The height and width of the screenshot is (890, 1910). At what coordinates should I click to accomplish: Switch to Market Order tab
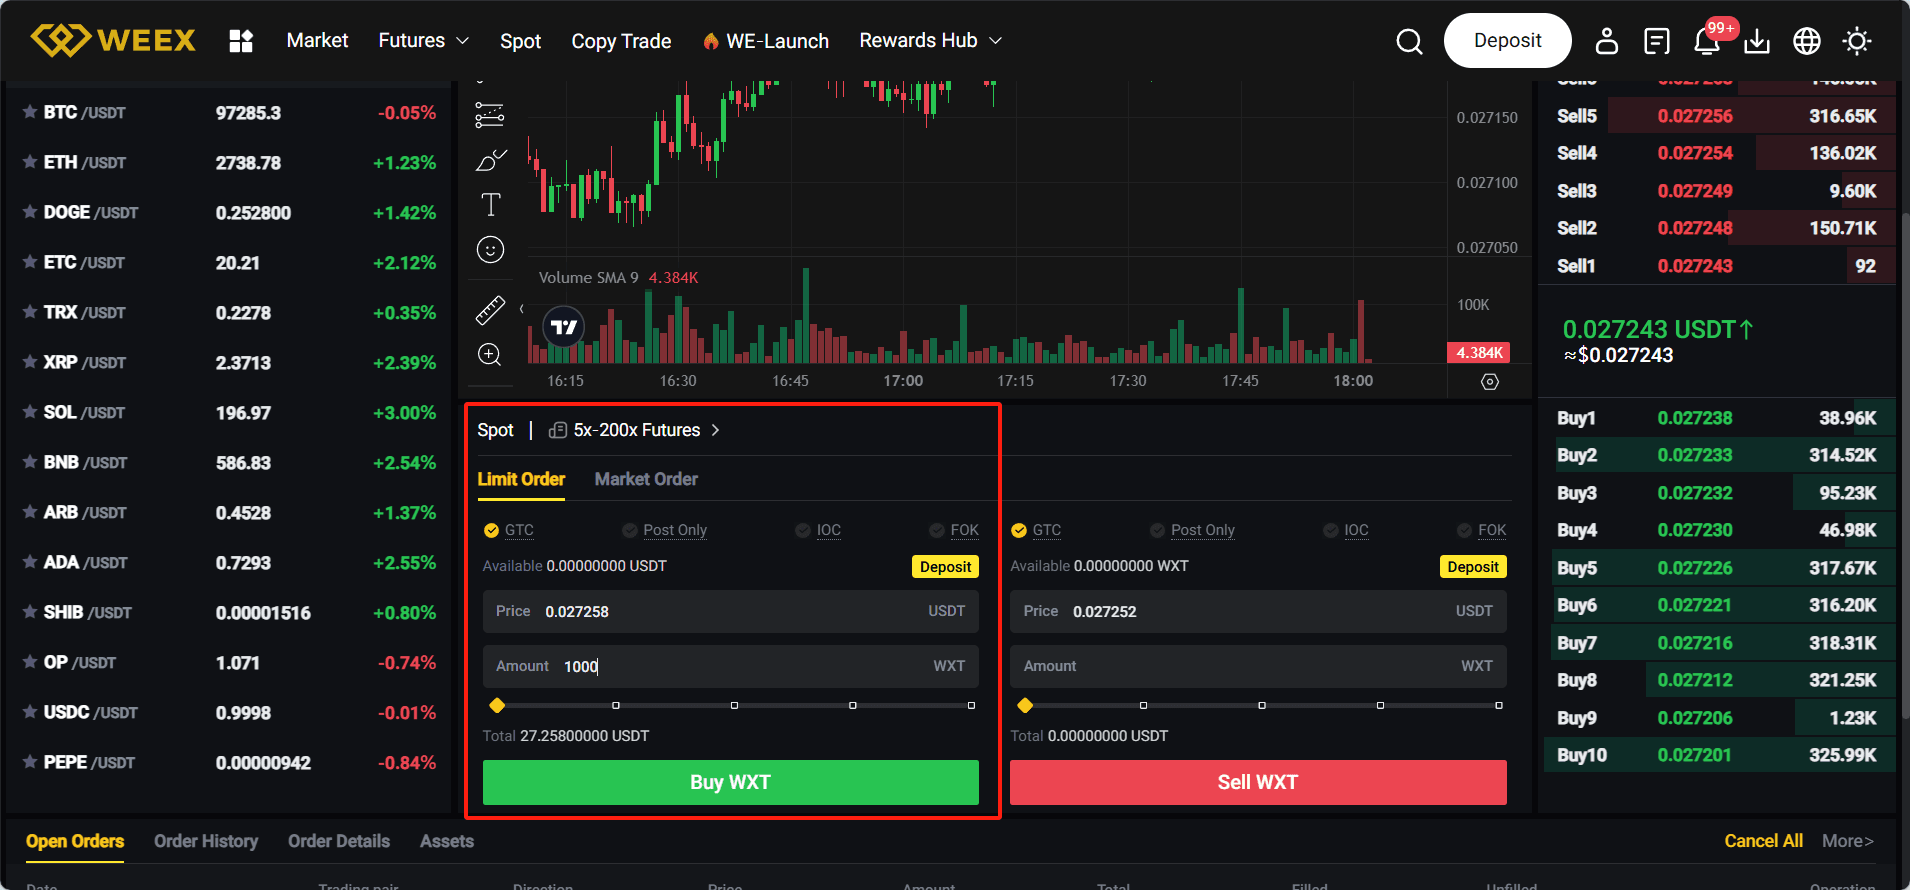(x=646, y=479)
